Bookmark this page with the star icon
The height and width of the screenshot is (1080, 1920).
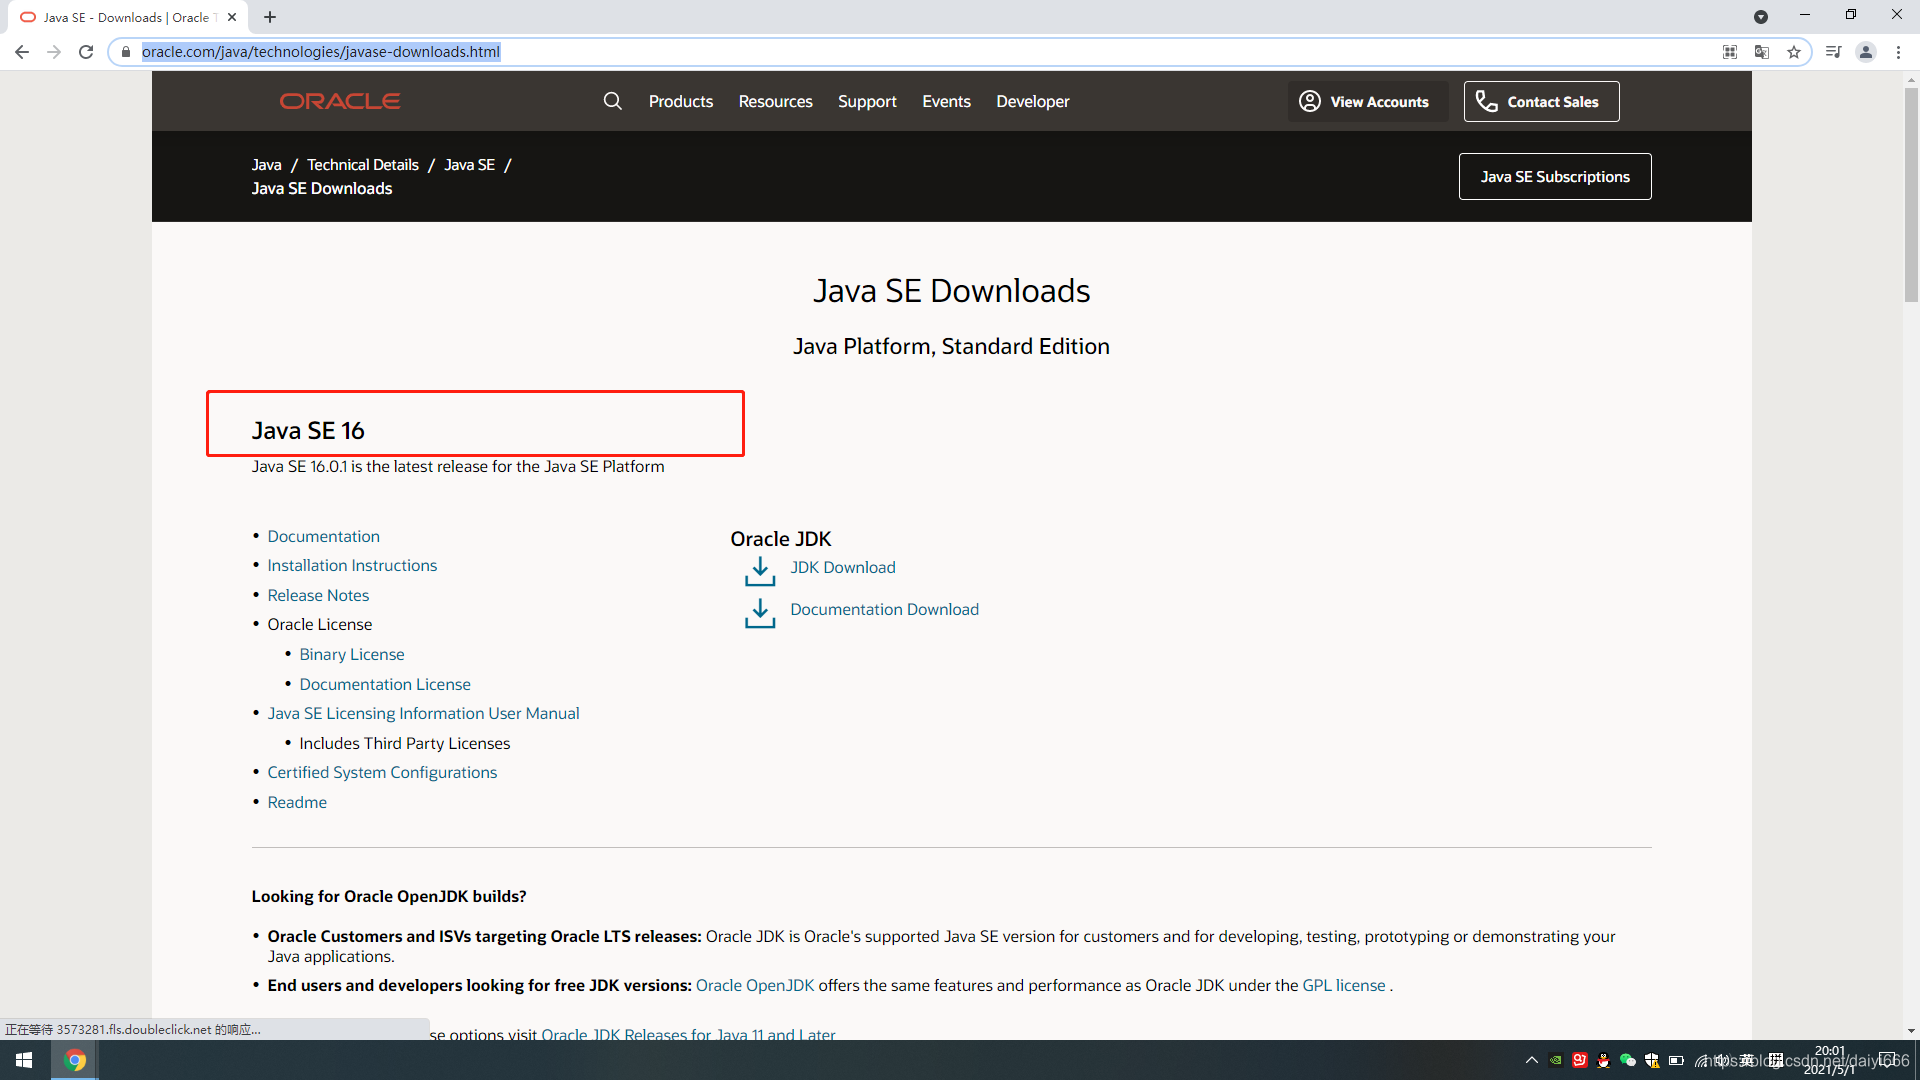pos(1794,52)
